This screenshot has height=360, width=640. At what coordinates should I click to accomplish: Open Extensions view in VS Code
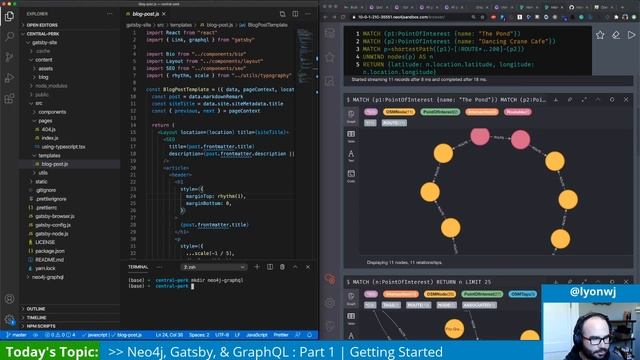[x=9, y=98]
